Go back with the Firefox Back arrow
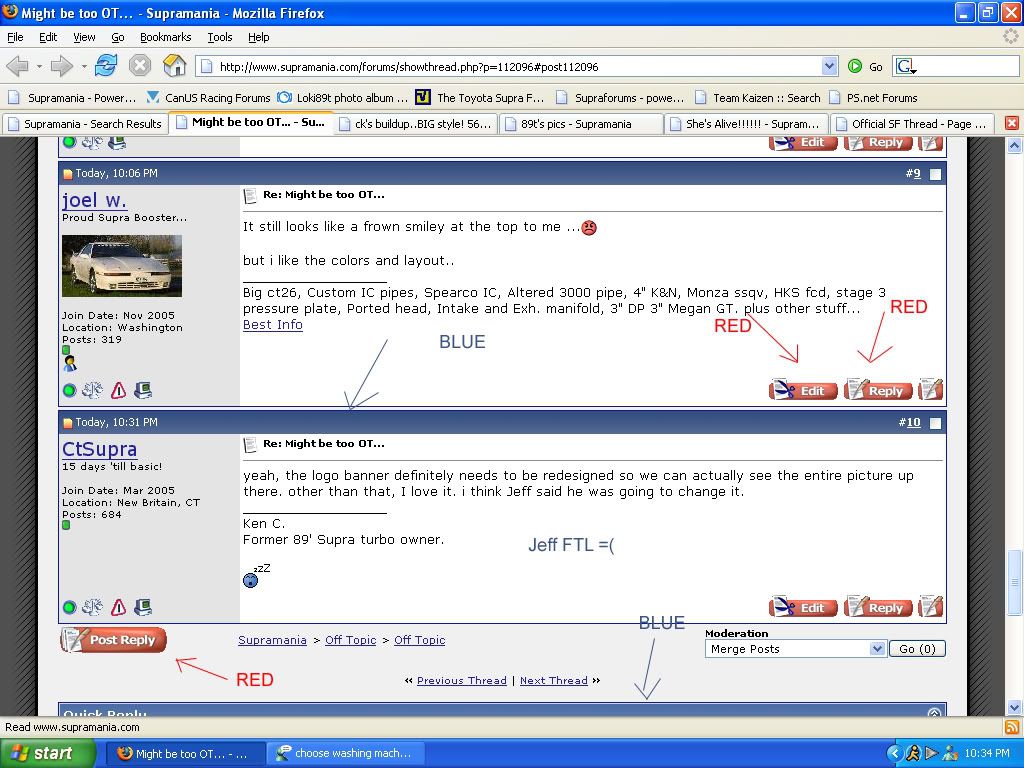The height and width of the screenshot is (768, 1024). [17, 66]
